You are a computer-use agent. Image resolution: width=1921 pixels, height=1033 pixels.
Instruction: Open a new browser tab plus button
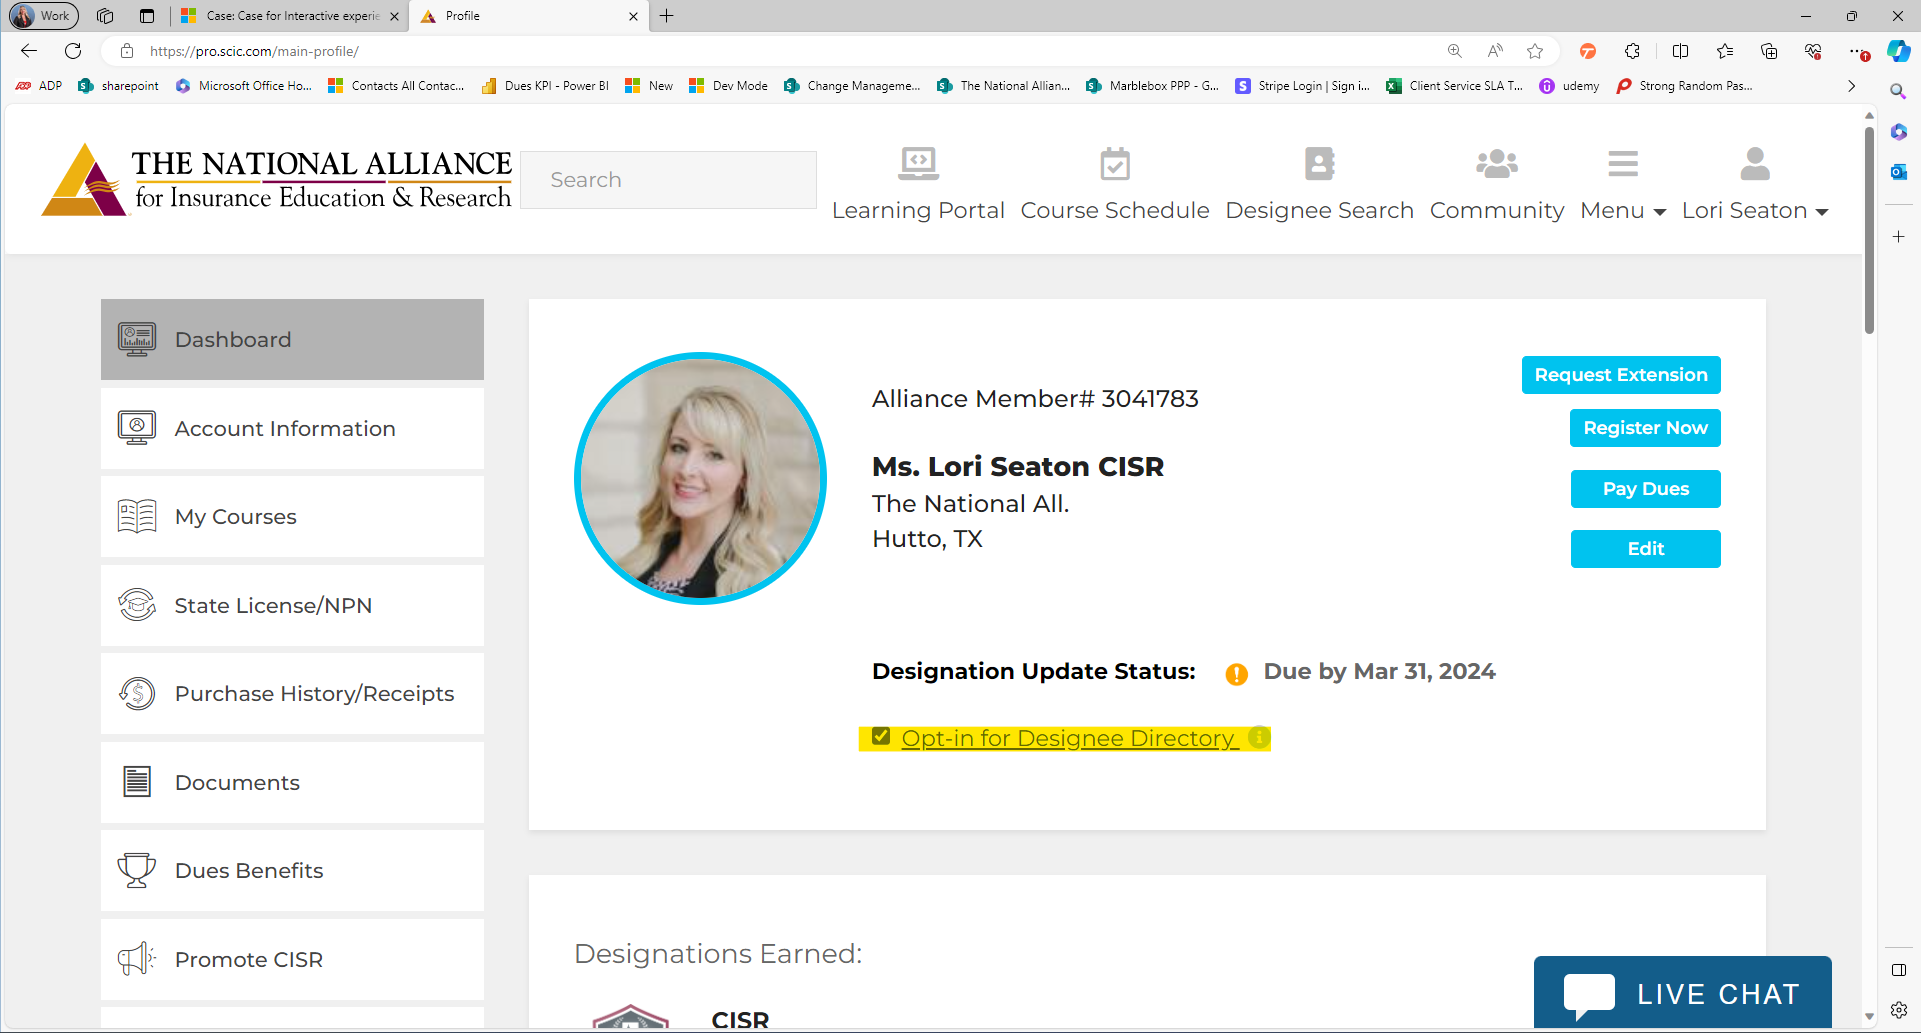[667, 15]
